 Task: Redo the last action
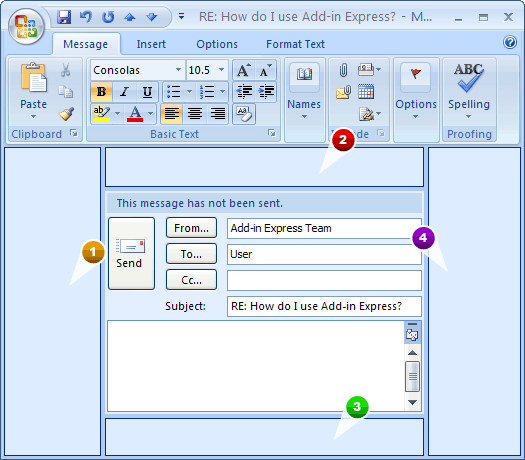tap(108, 17)
